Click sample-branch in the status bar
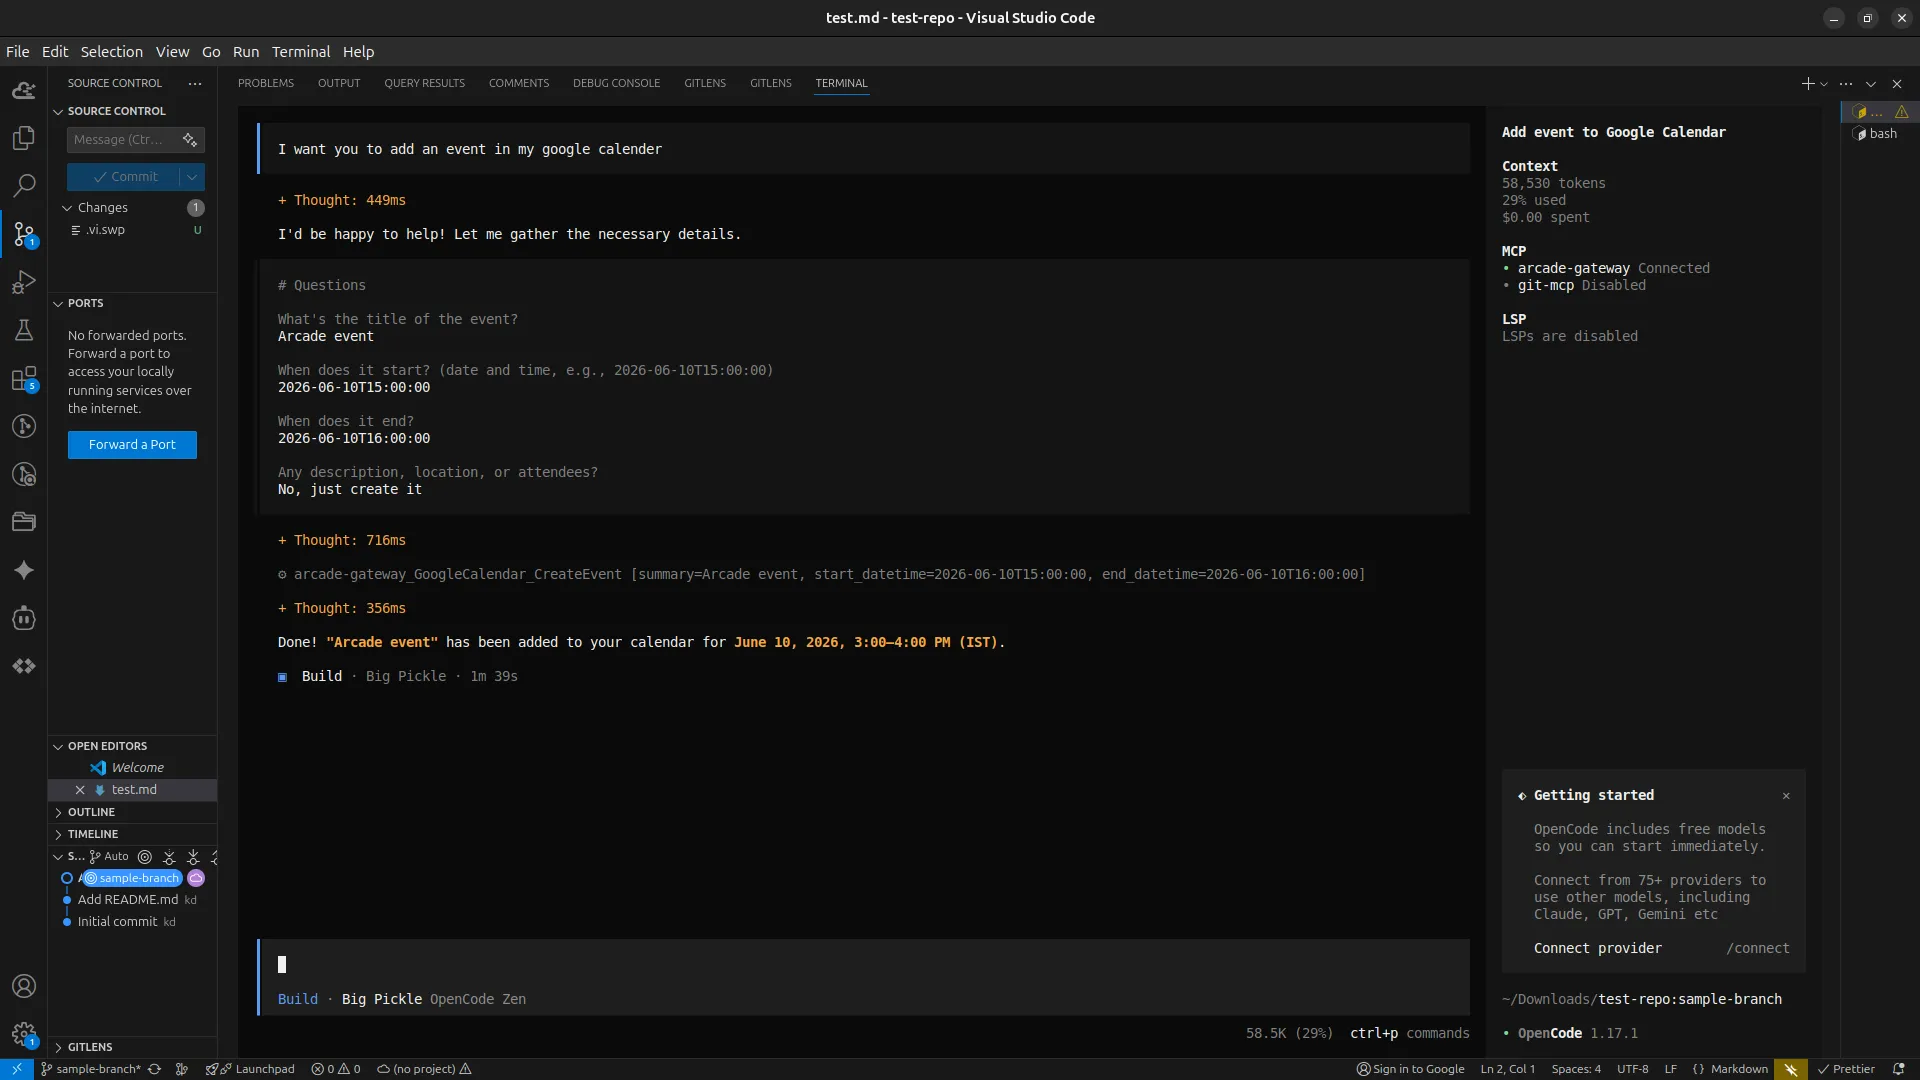The image size is (1920, 1080). [90, 1069]
